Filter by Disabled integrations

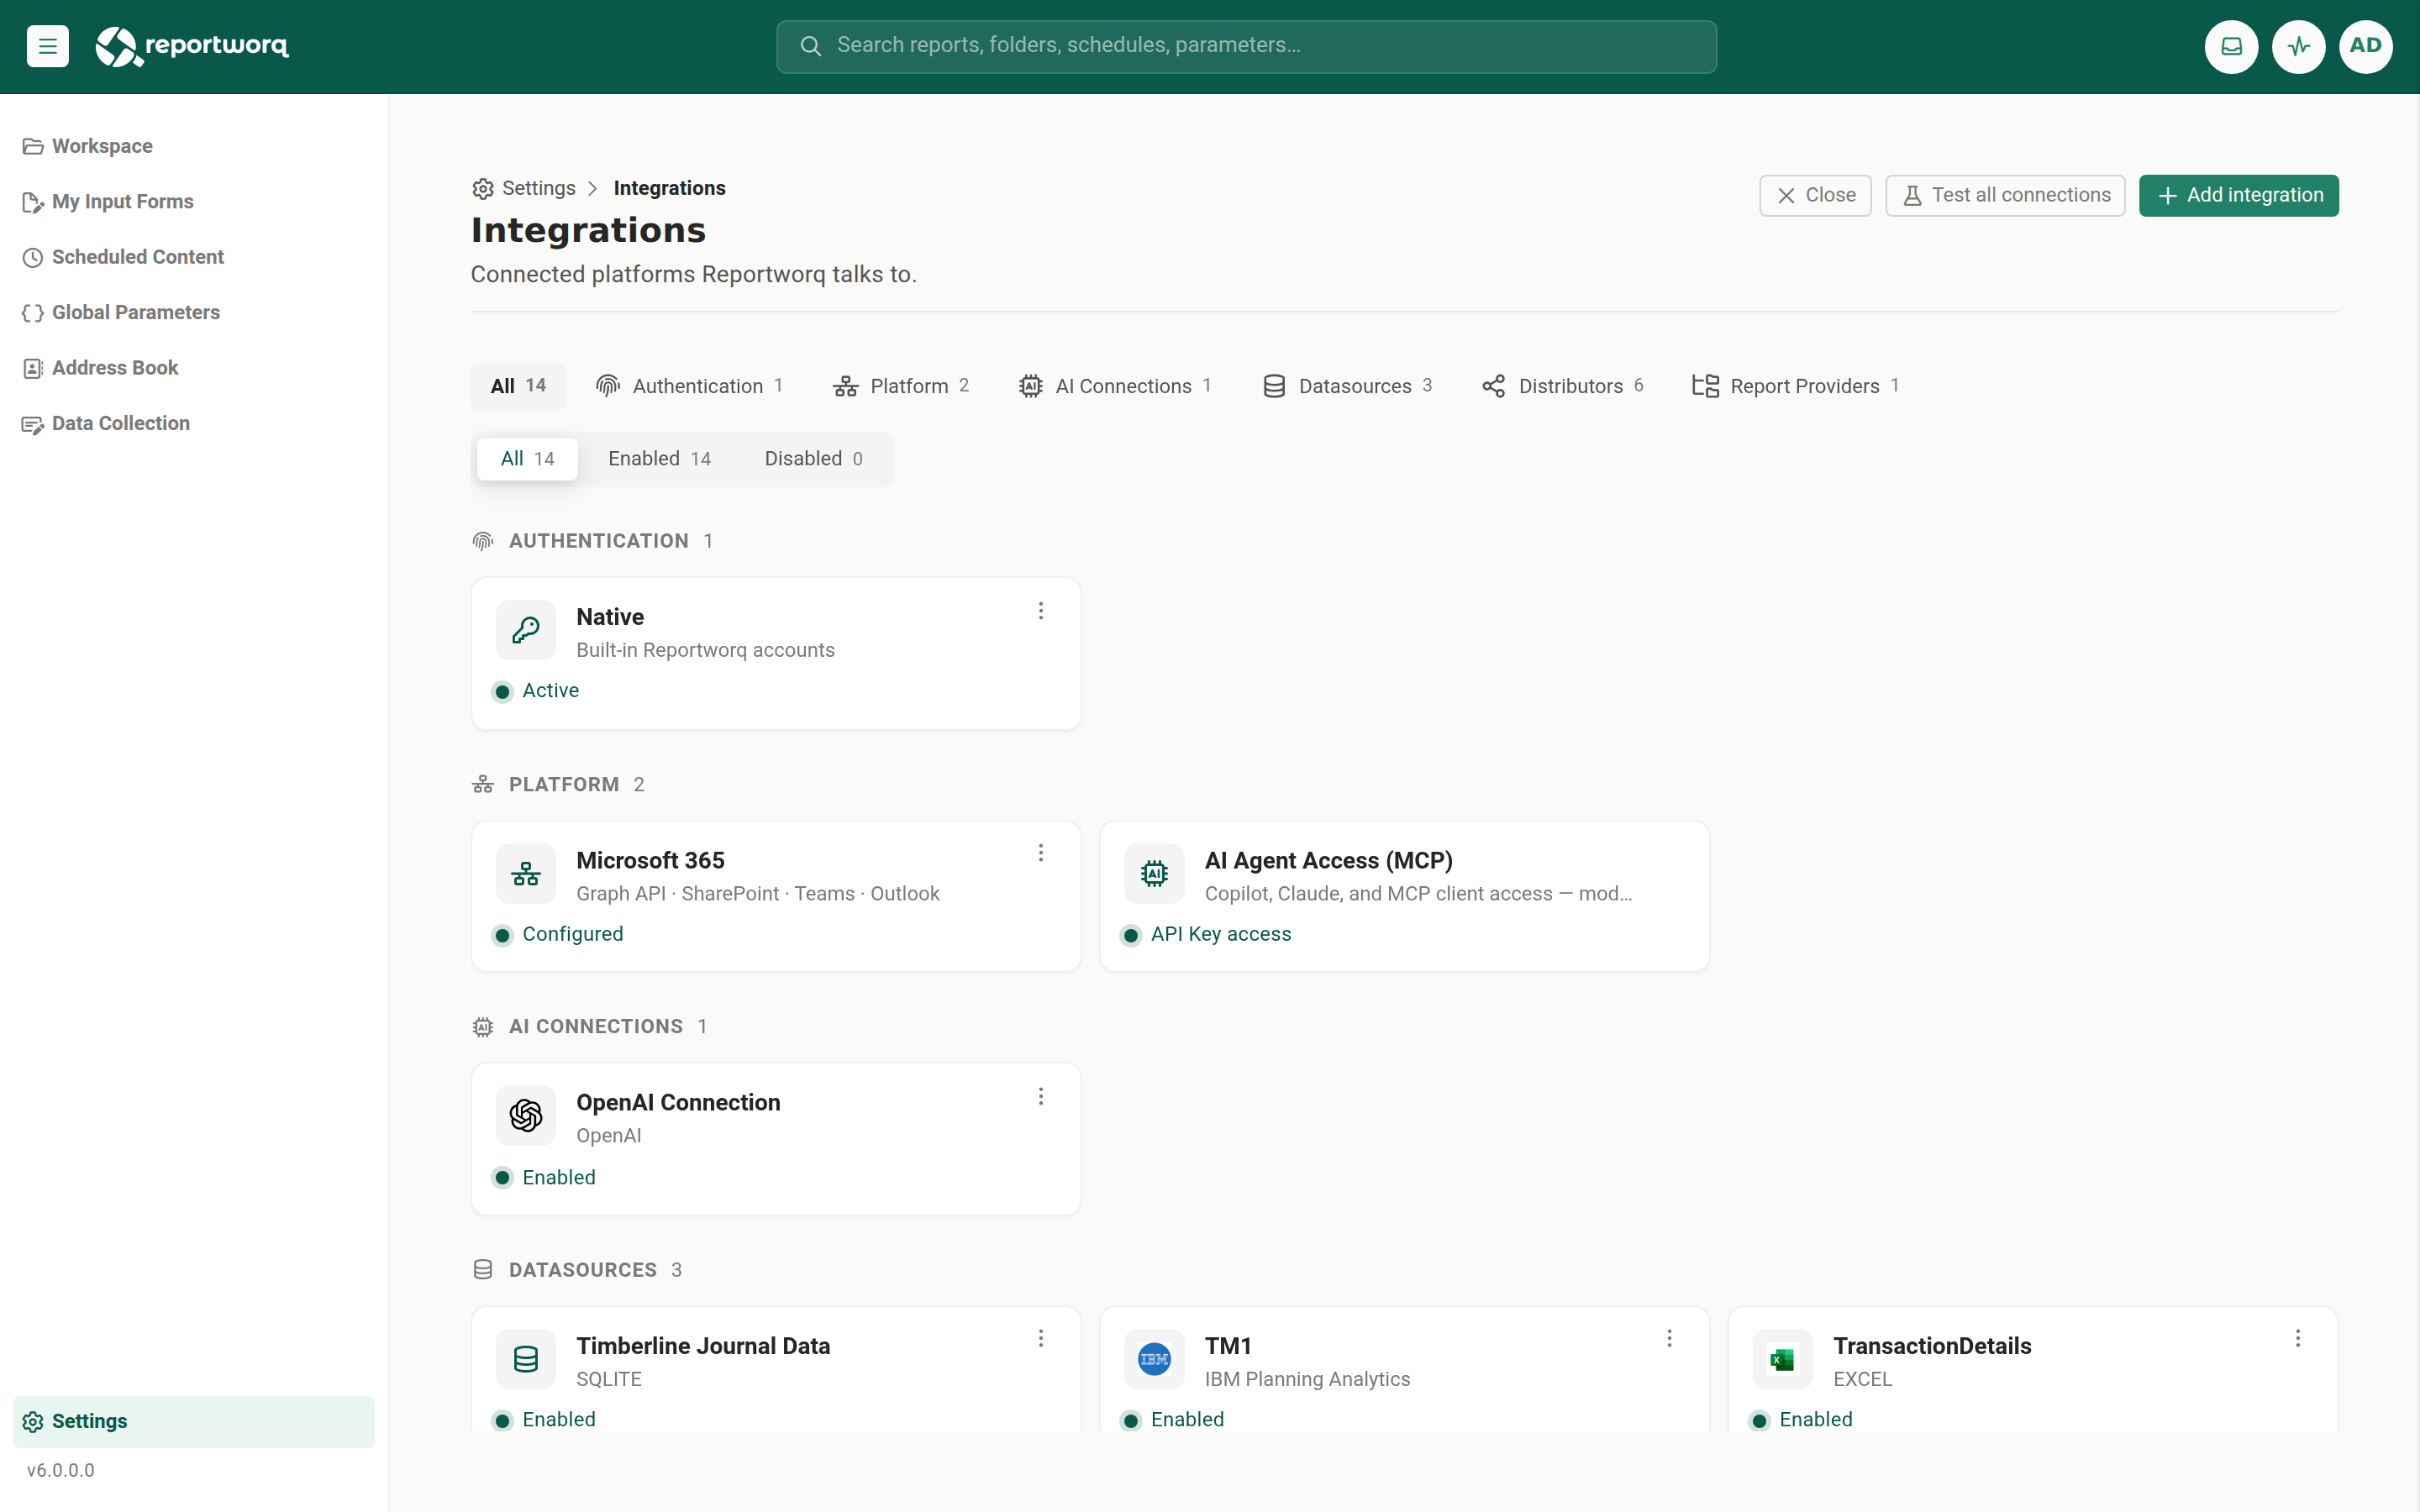813,459
